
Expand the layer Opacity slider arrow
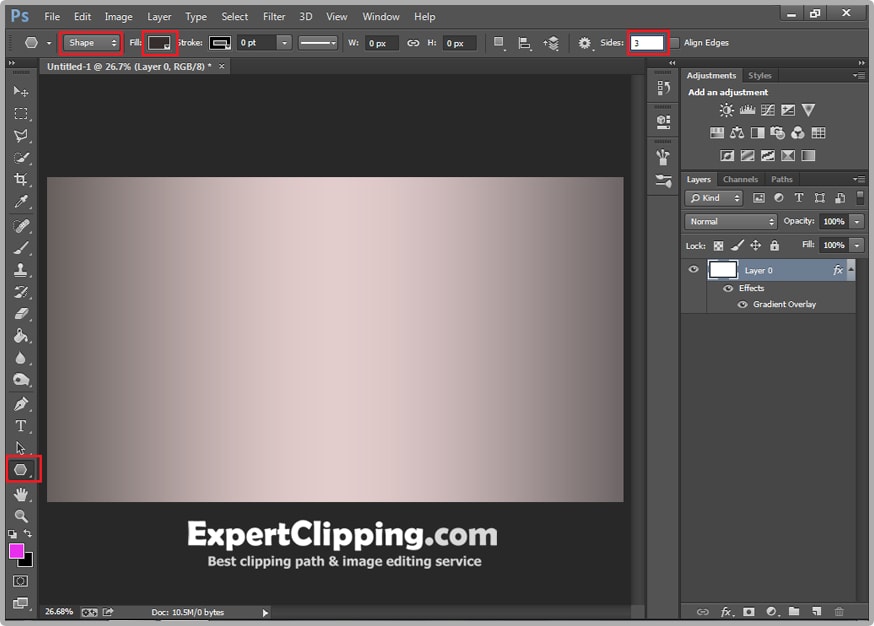(857, 221)
